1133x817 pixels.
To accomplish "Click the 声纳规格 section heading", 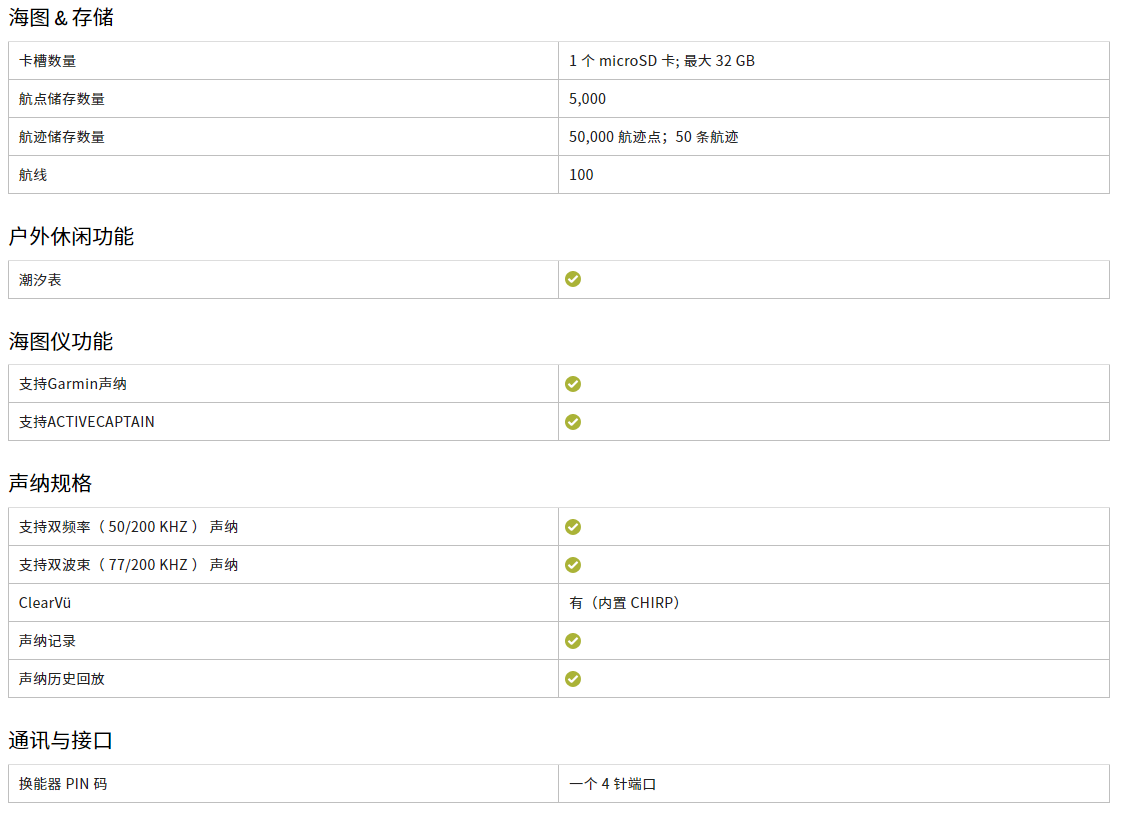I will coord(50,484).
